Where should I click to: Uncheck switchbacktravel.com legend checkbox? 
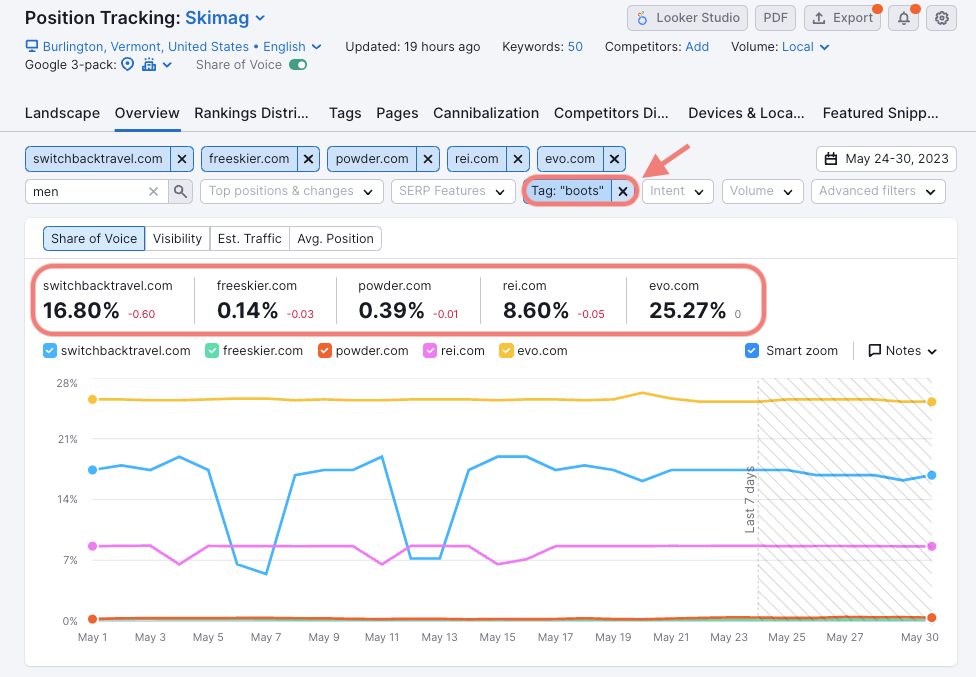(x=50, y=351)
